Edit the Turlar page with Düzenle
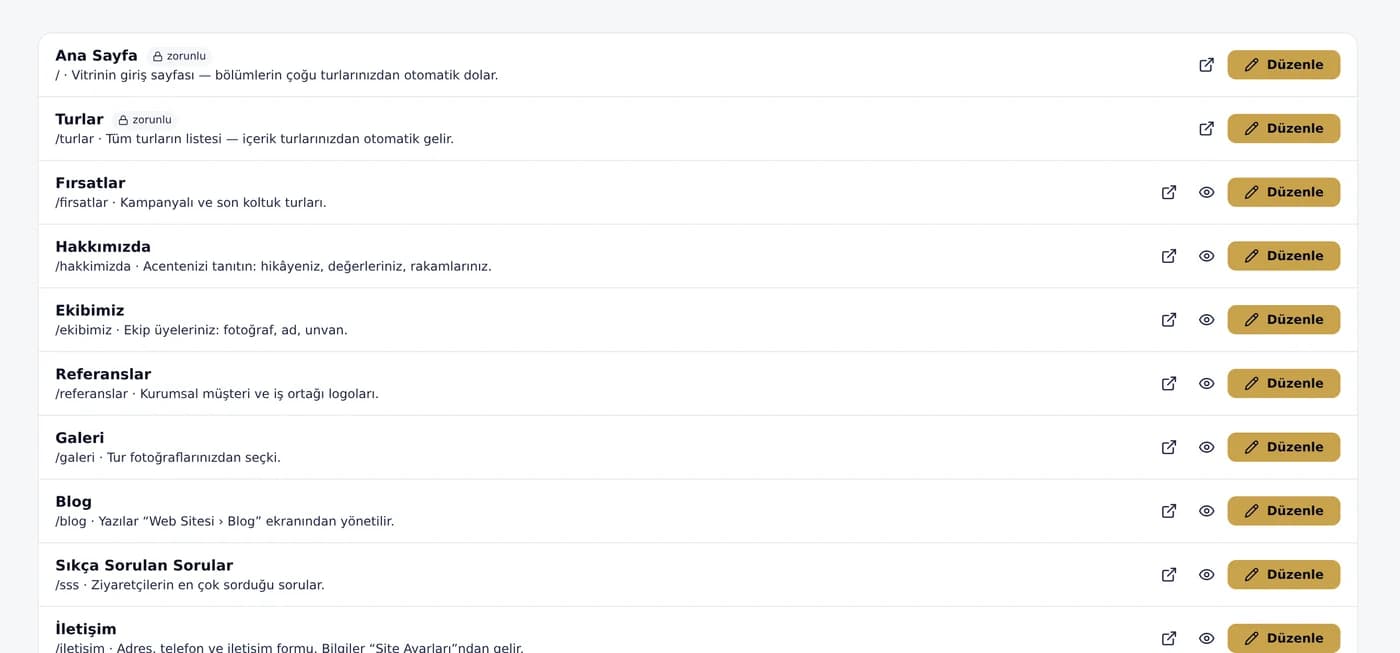Screen dimensions: 1400x653 (x=1283, y=129)
